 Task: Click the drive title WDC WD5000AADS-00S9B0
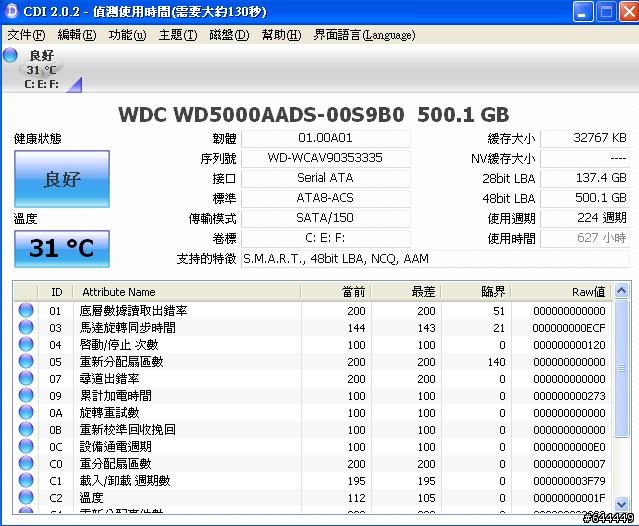[x=261, y=114]
